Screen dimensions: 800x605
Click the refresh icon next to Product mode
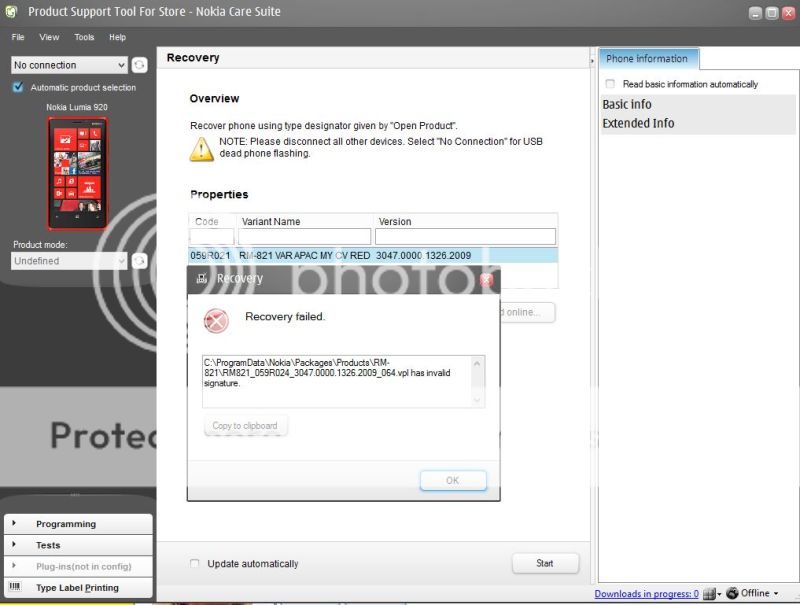pos(140,261)
